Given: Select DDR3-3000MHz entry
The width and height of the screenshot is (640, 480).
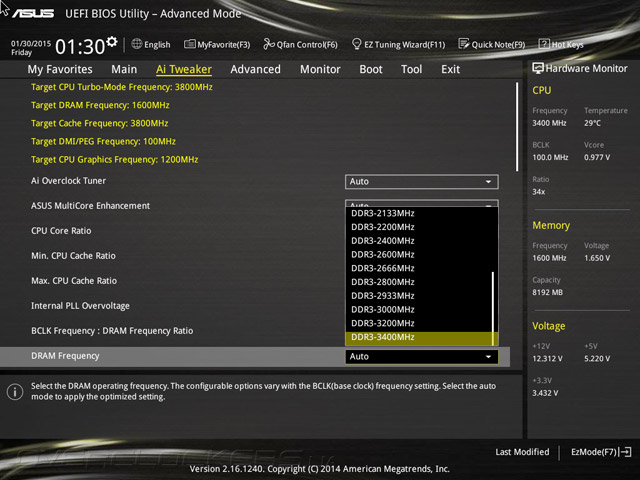Looking at the screenshot, I should click(418, 310).
